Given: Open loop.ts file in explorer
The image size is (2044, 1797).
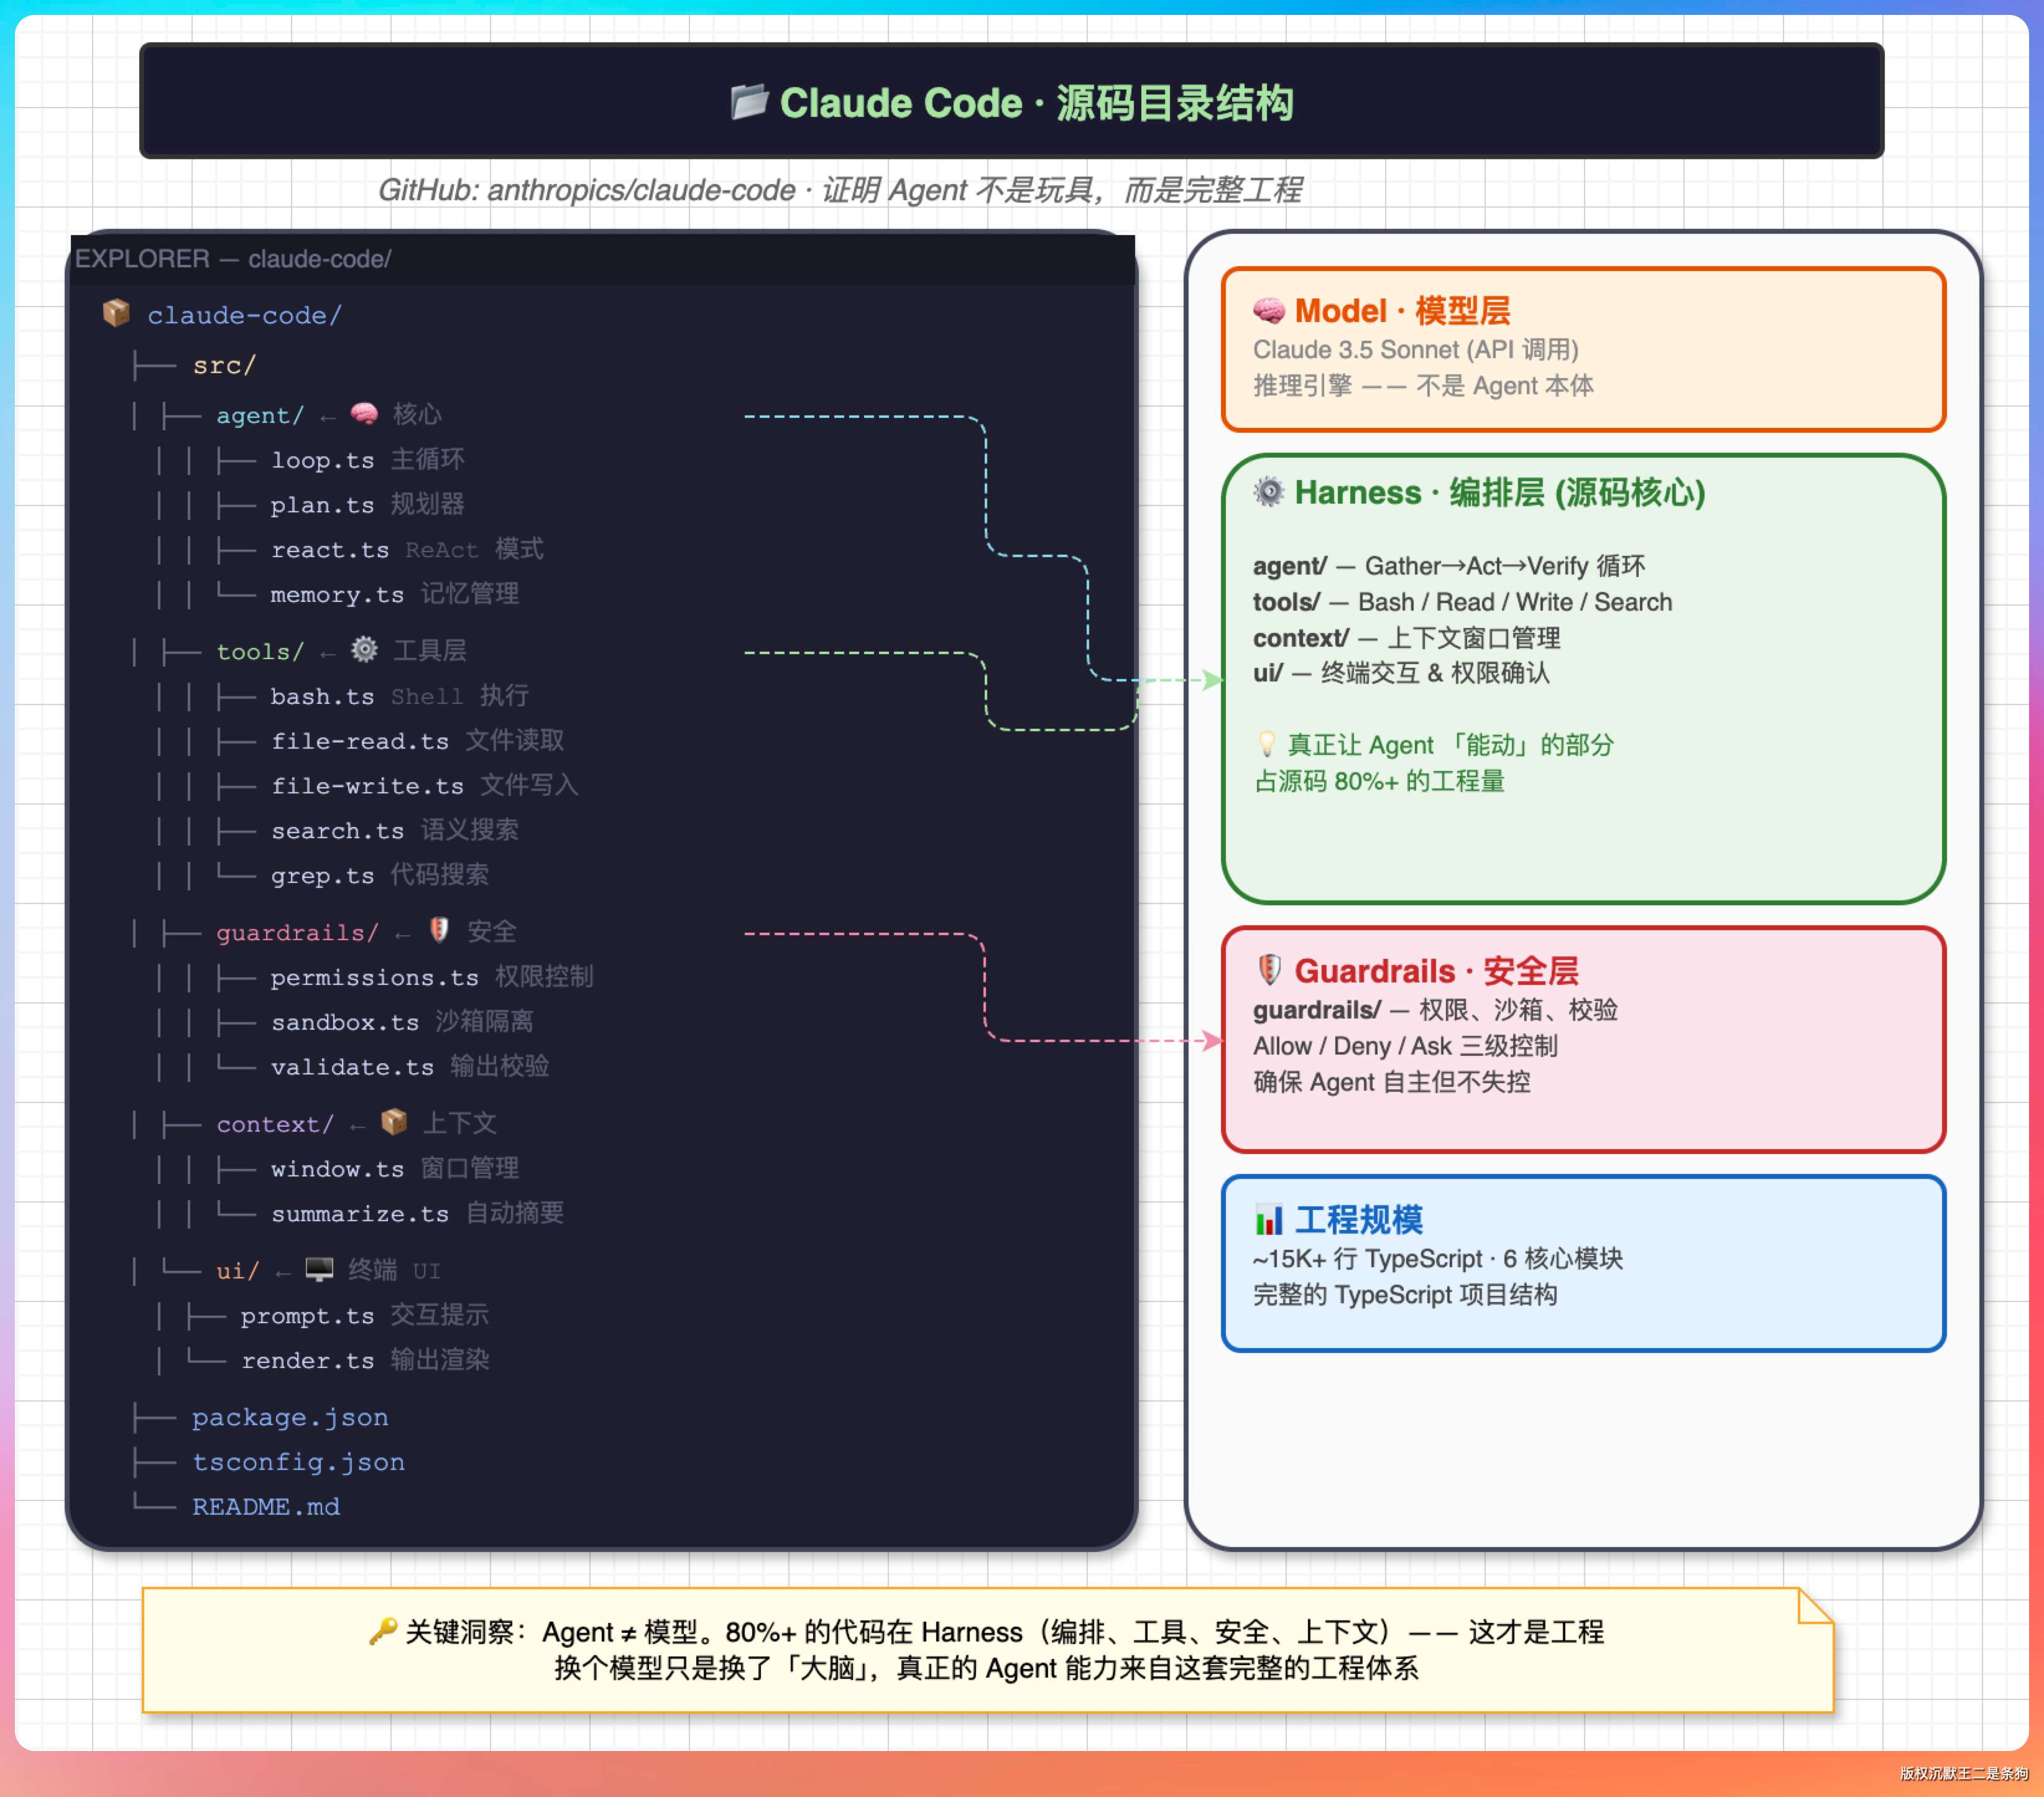Looking at the screenshot, I should (322, 460).
